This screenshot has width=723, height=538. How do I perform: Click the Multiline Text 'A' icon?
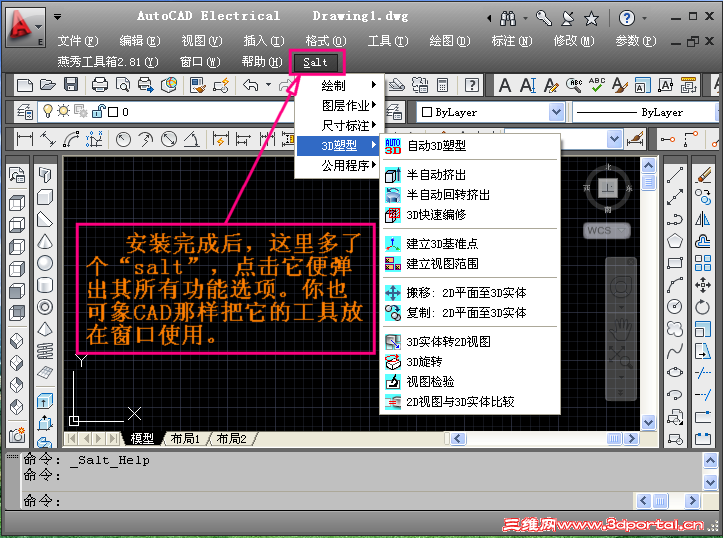click(505, 85)
